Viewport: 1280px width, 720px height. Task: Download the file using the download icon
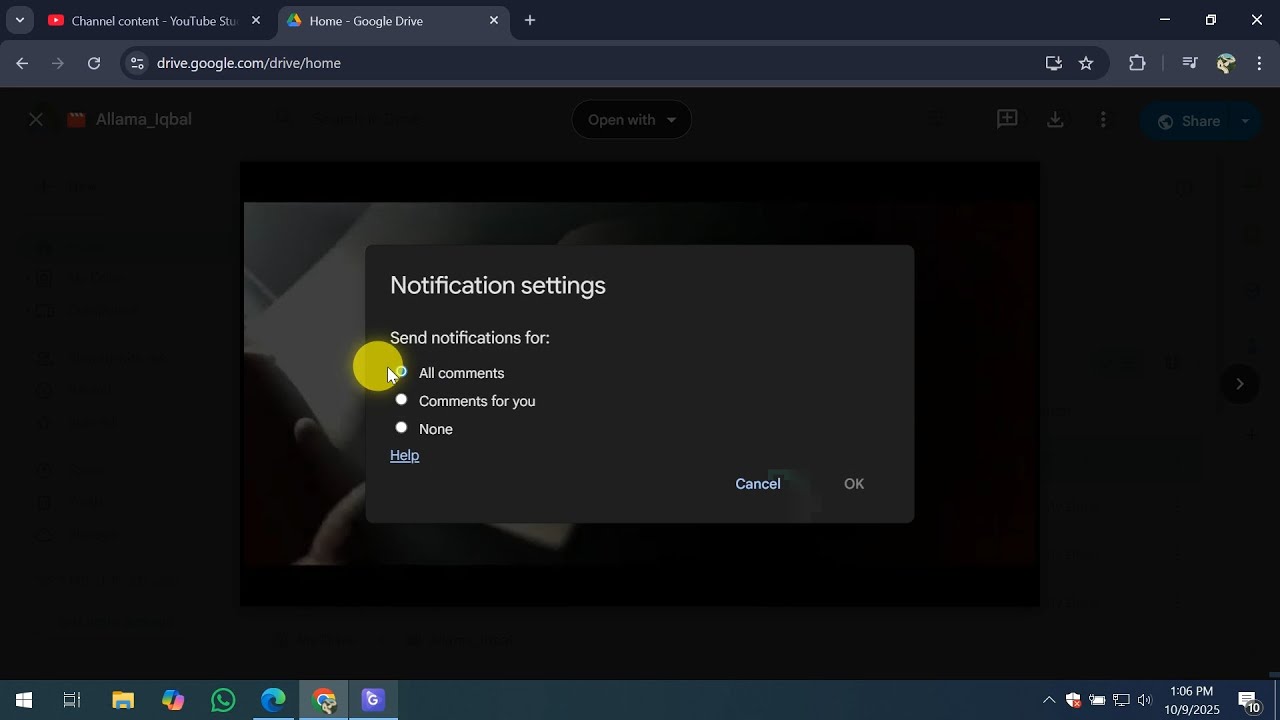[x=1055, y=120]
